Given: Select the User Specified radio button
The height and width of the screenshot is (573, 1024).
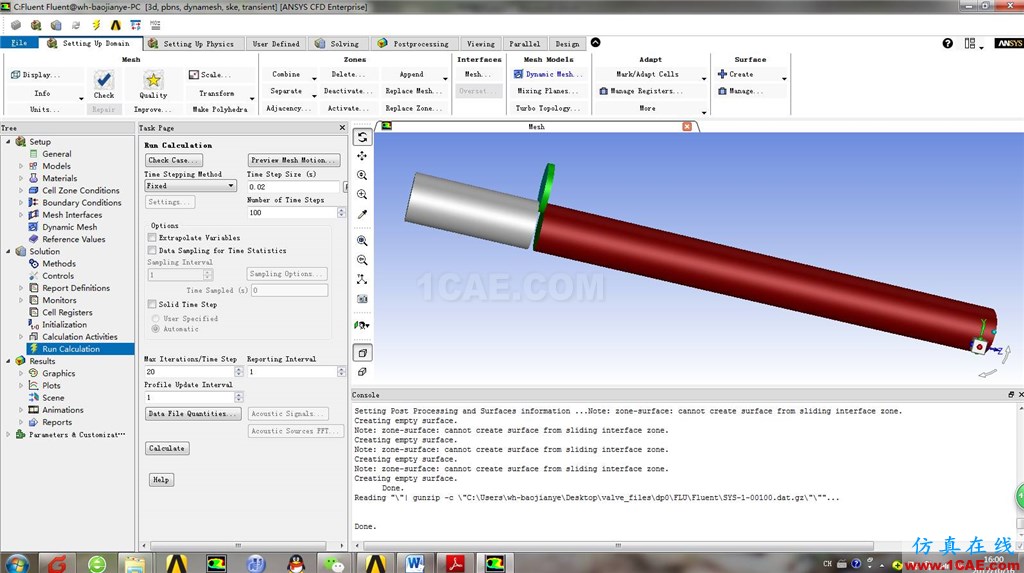Looking at the screenshot, I should point(155,318).
